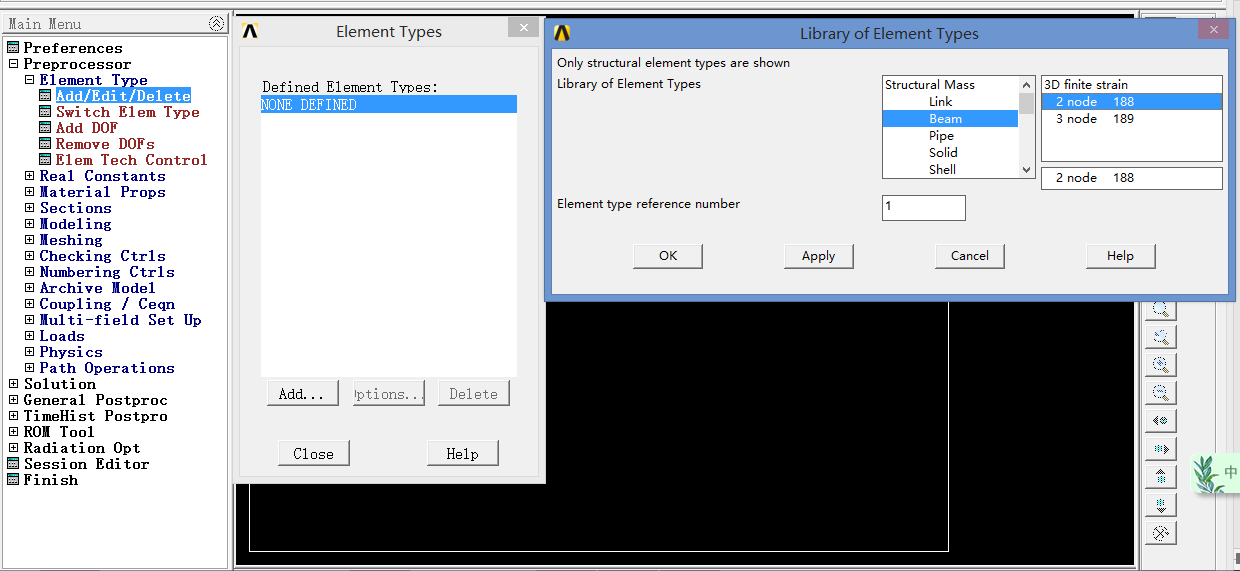Select Coupling / Ceqn tree item
Image resolution: width=1240 pixels, height=571 pixels.
[107, 304]
